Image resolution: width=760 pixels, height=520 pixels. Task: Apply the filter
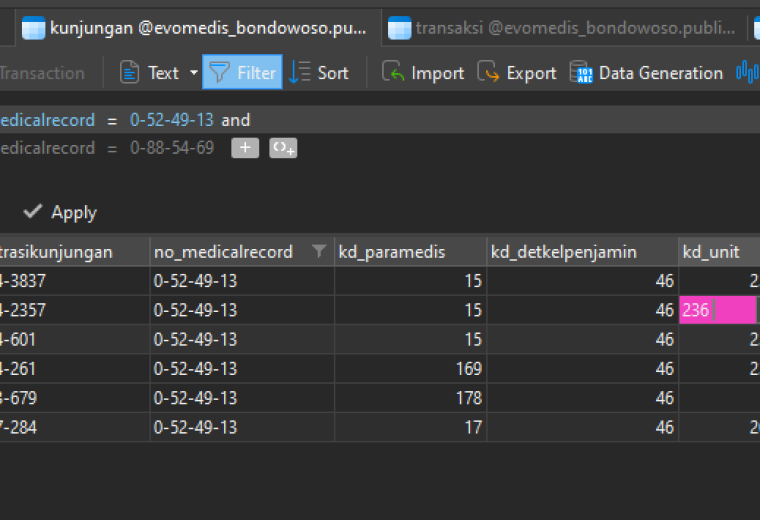click(60, 212)
